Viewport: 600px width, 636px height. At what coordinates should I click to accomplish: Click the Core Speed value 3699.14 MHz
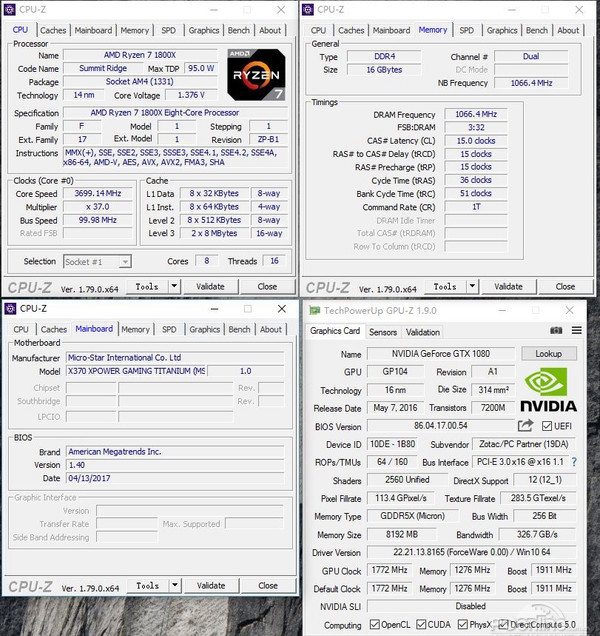click(x=98, y=193)
